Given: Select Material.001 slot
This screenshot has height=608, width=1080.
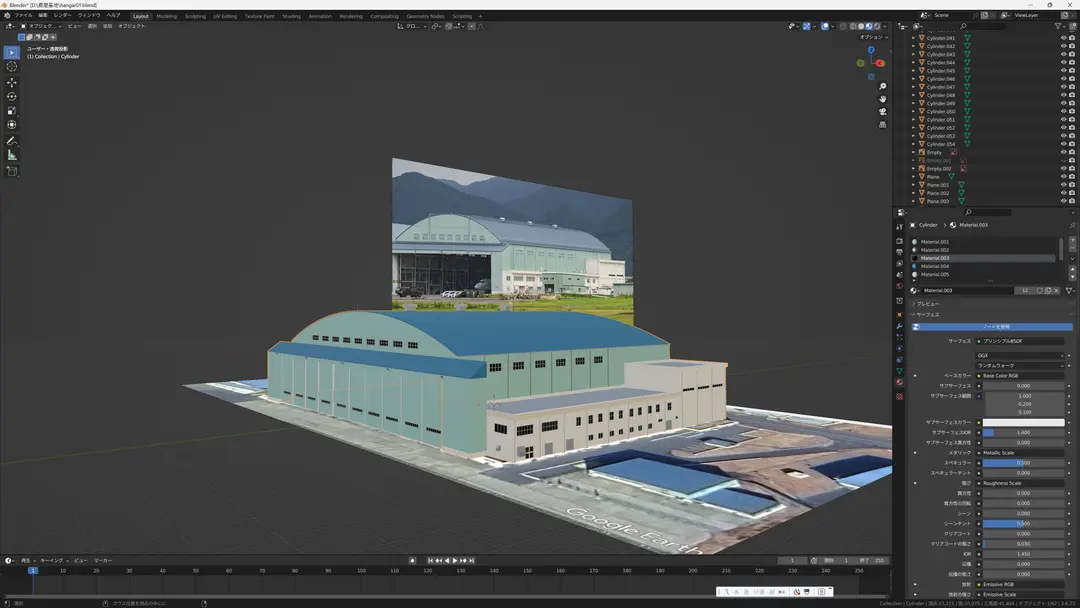Looking at the screenshot, I should point(984,242).
